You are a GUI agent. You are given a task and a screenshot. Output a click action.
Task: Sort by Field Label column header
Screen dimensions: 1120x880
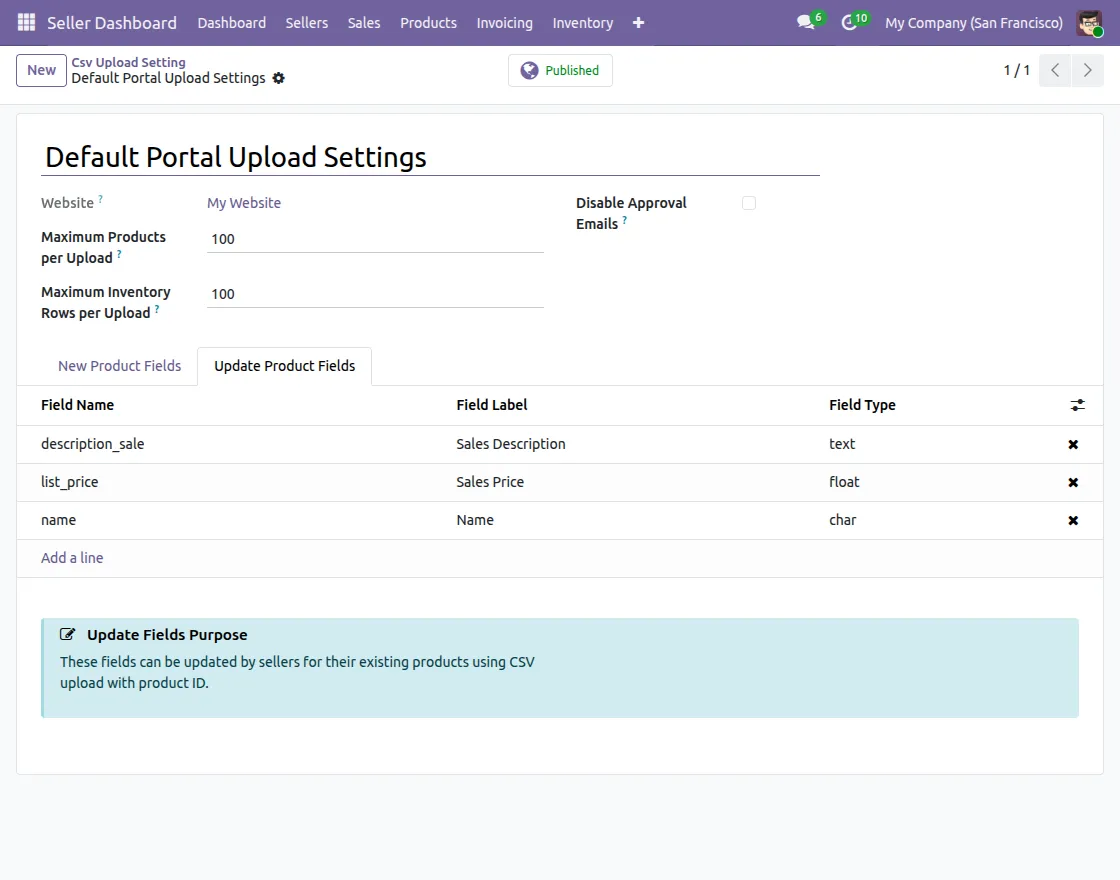[x=491, y=405]
